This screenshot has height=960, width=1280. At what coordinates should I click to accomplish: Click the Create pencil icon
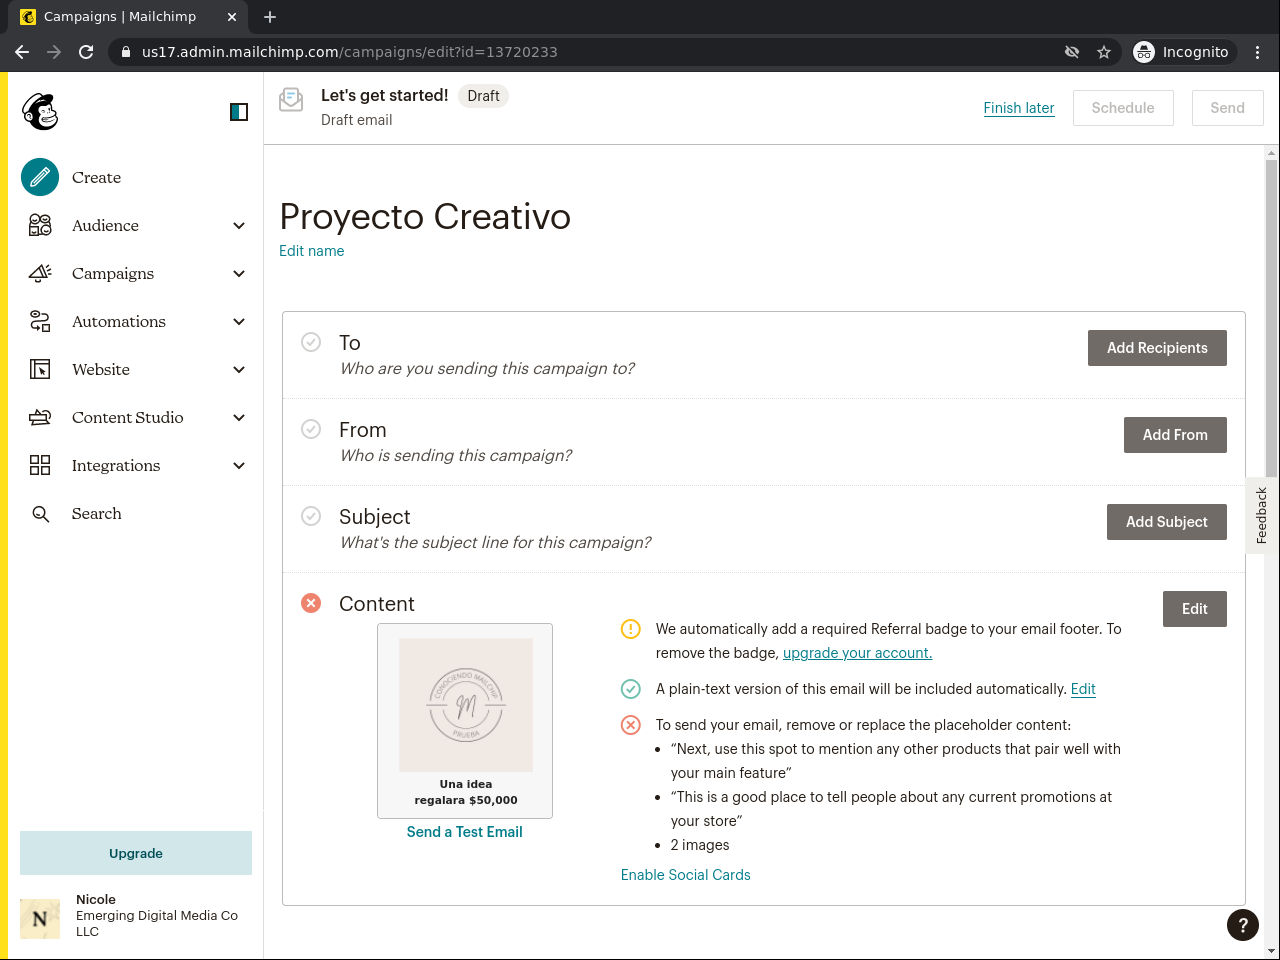pyautogui.click(x=40, y=177)
